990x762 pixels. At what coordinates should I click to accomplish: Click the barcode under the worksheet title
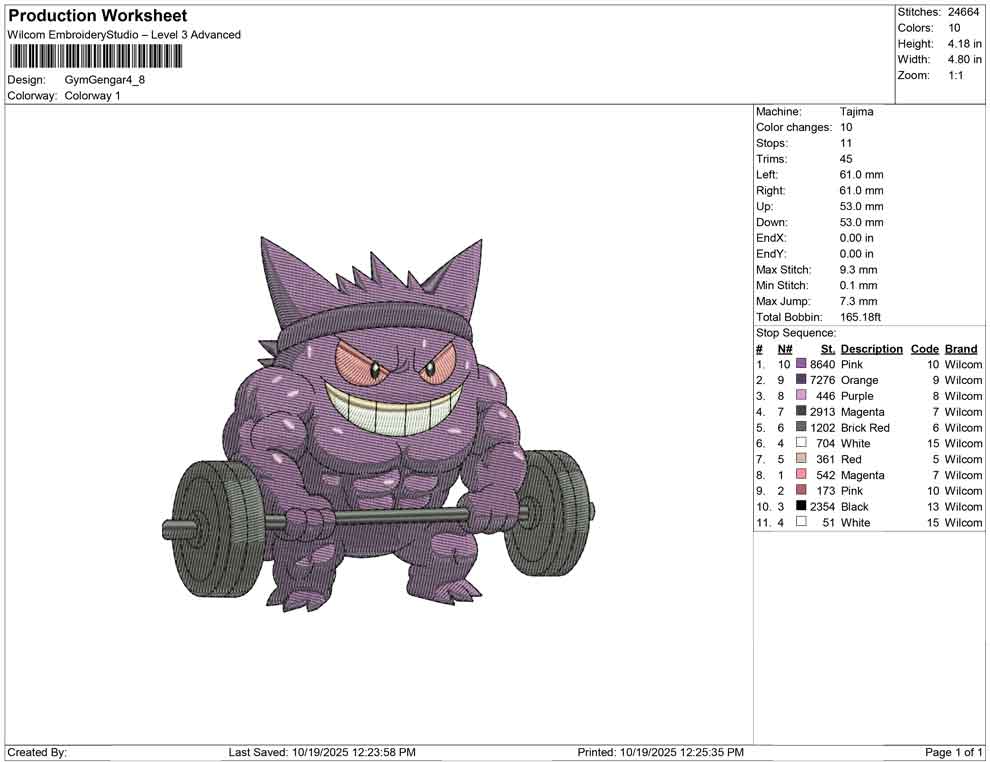(96, 57)
